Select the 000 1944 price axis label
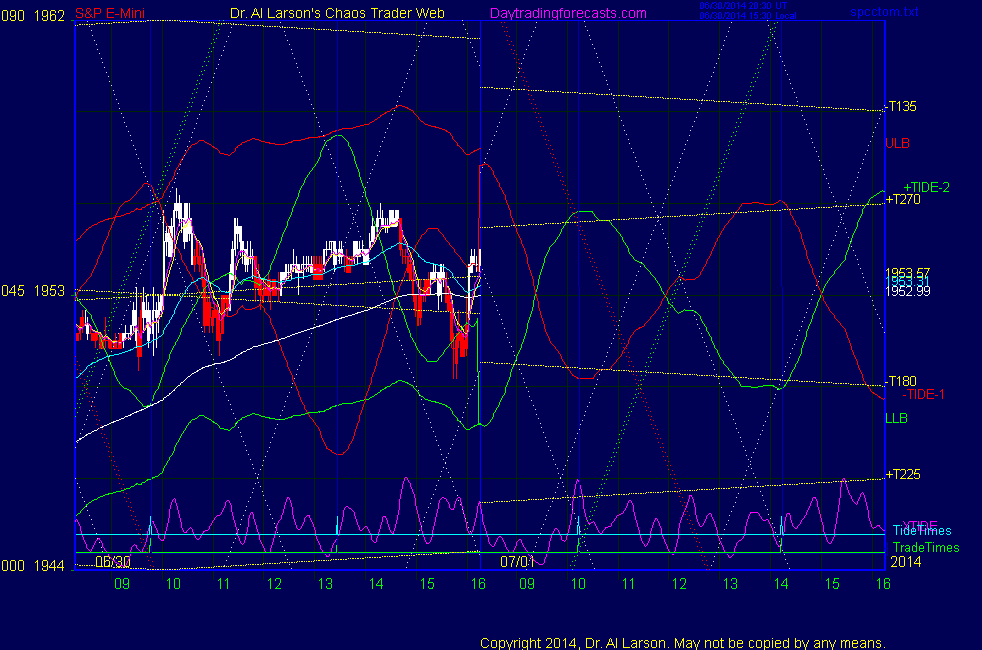 [33, 566]
